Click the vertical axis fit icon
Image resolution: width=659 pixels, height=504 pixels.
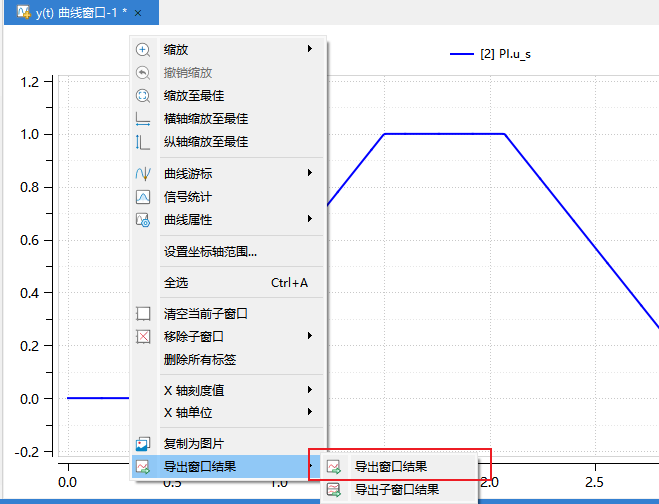pos(143,142)
